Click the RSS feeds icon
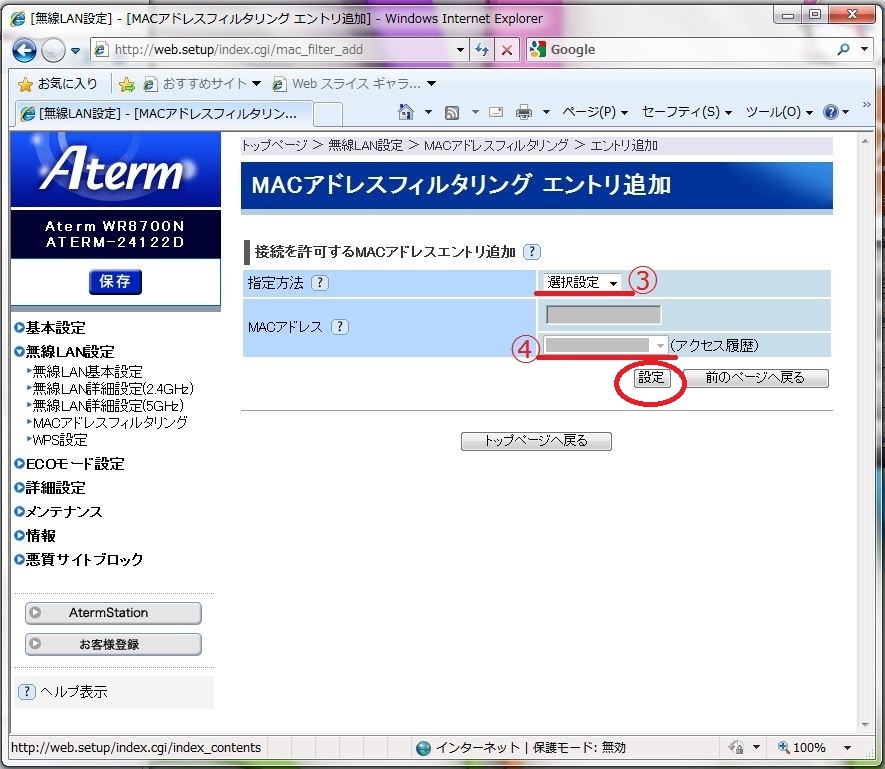This screenshot has width=885, height=769. (452, 112)
